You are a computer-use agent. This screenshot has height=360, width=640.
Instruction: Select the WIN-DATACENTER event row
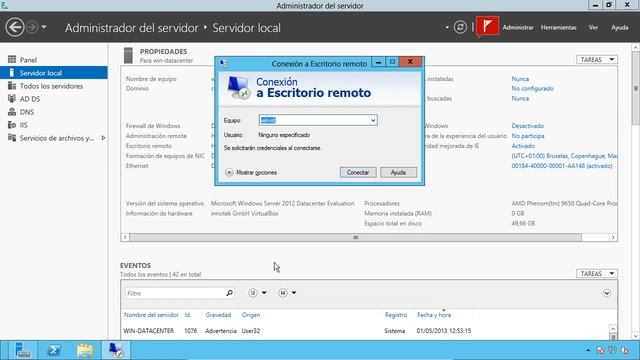click(x=365, y=331)
